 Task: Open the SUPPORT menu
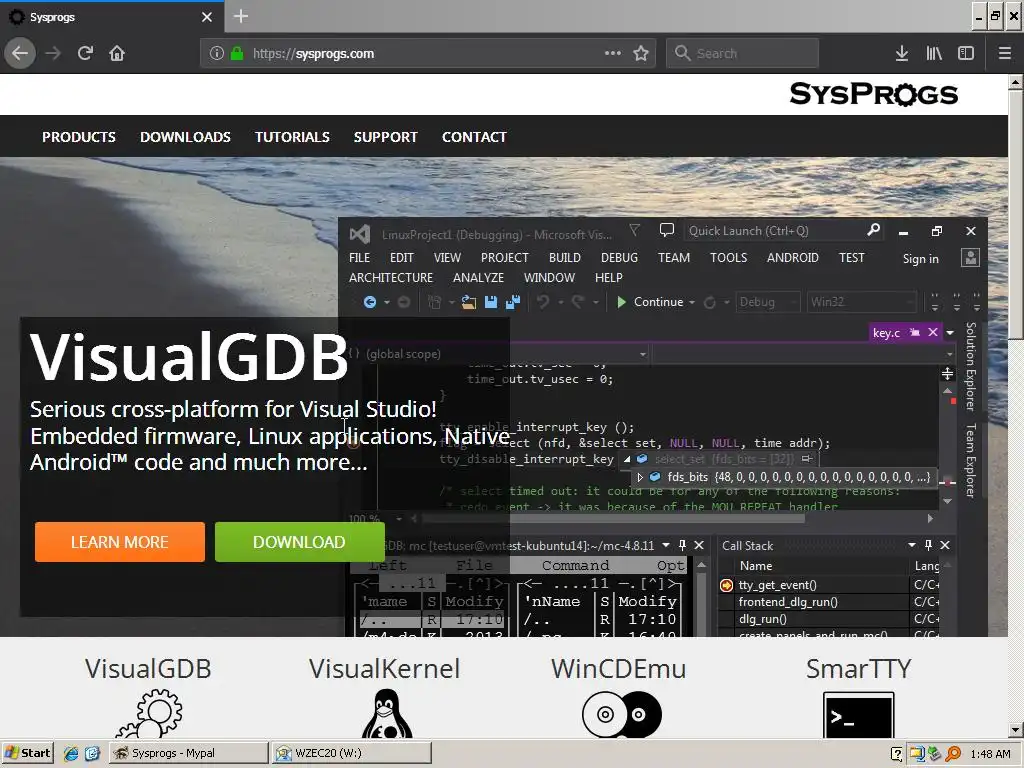coord(385,137)
